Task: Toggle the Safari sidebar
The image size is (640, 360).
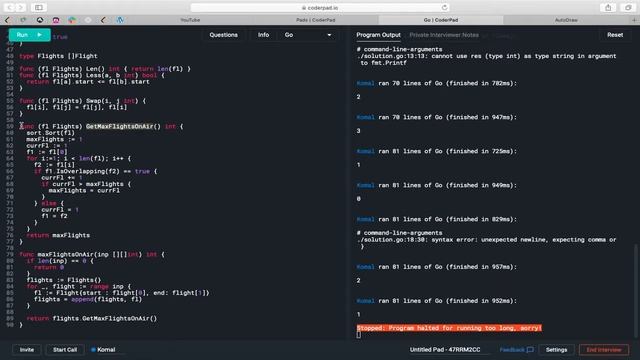Action: pyautogui.click(x=39, y=7)
